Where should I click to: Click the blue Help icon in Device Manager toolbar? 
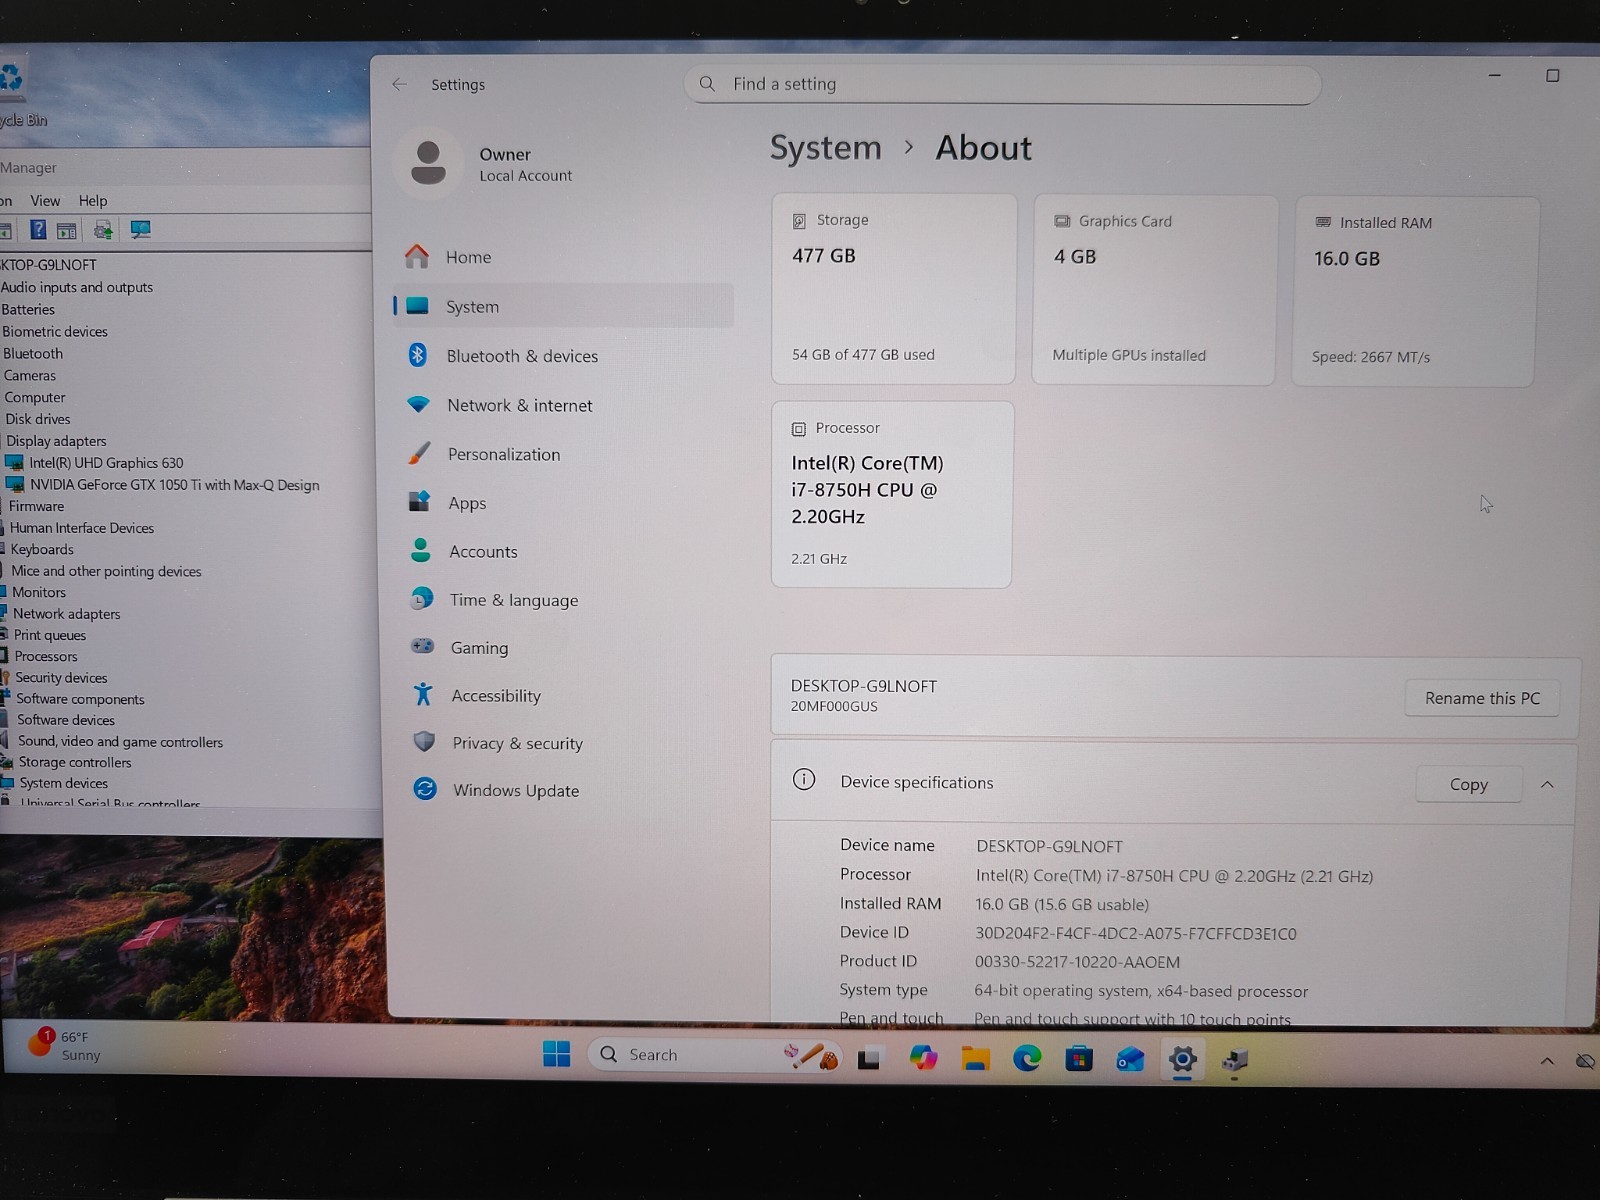pyautogui.click(x=38, y=230)
